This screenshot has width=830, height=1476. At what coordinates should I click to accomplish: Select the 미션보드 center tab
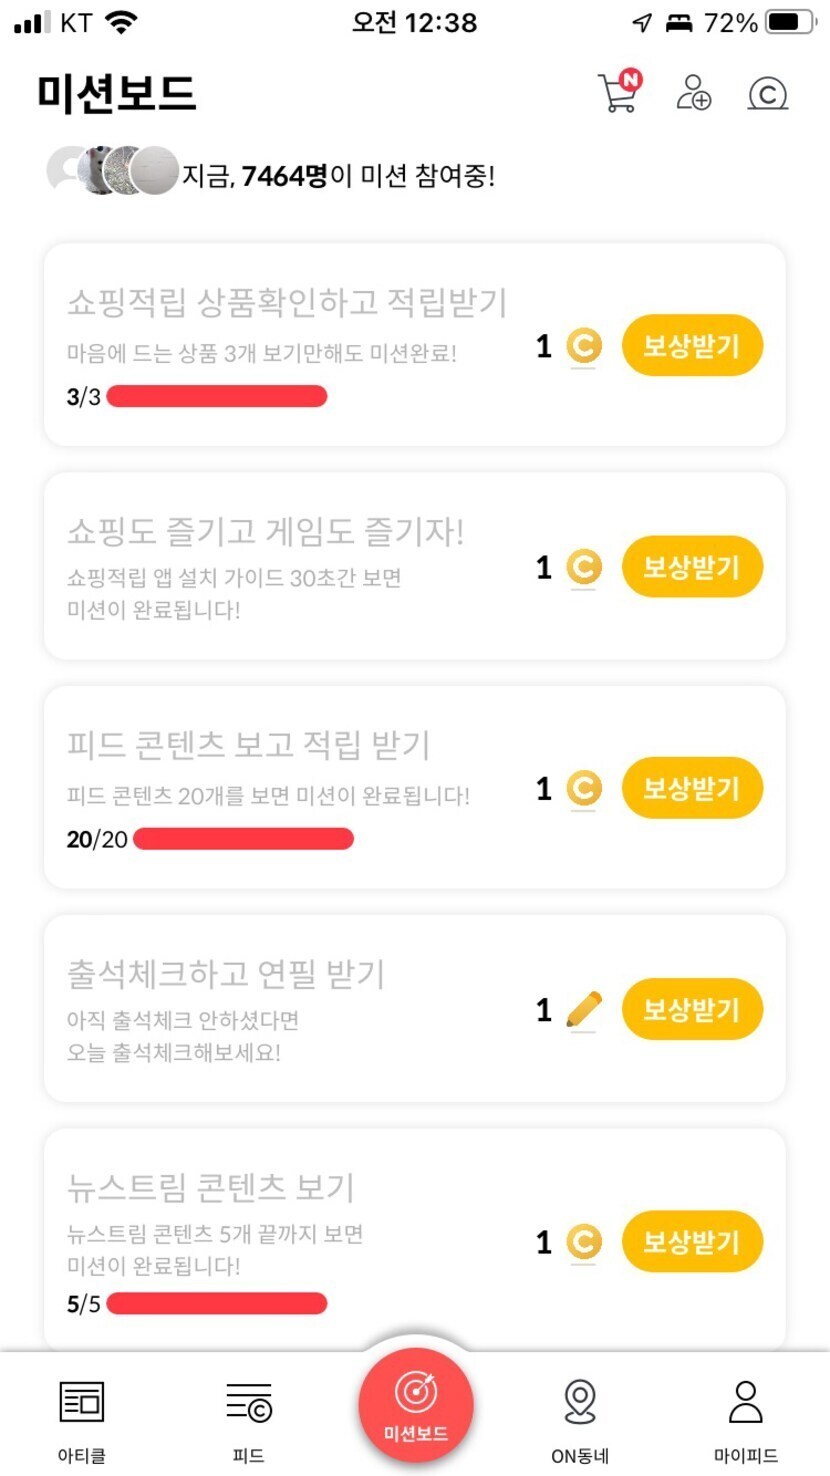415,1405
